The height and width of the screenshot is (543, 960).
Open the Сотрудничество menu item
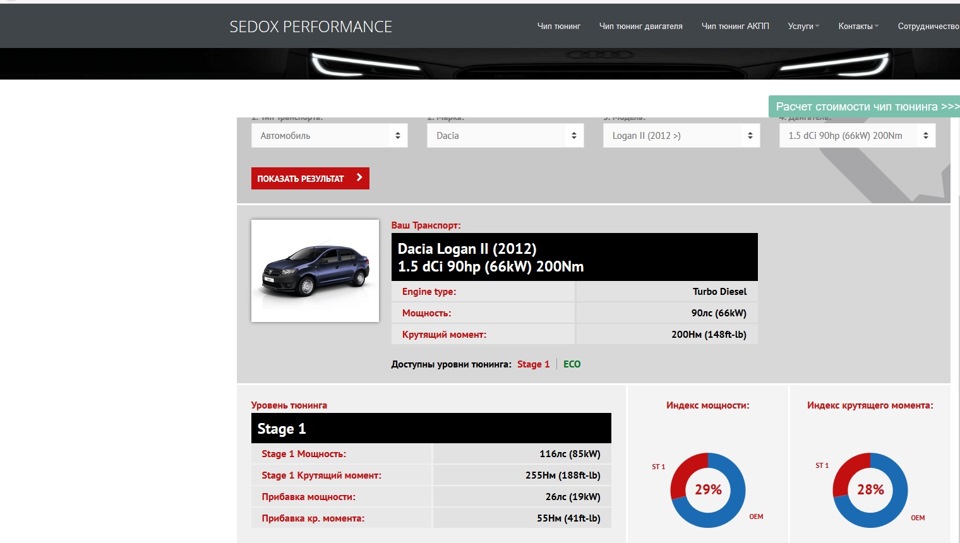click(x=928, y=26)
